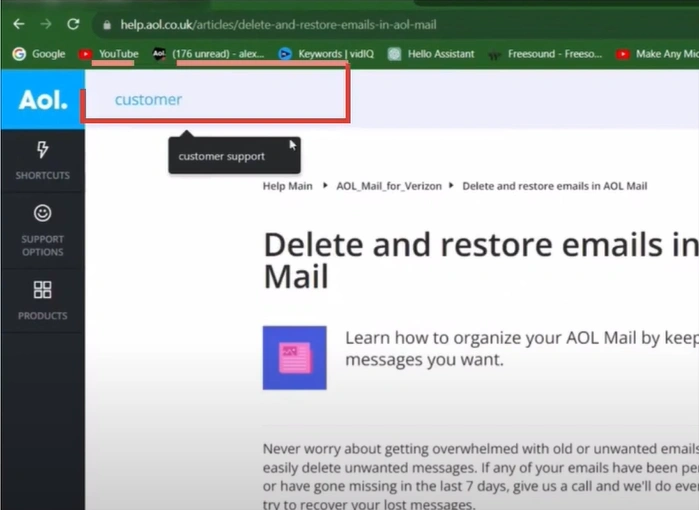Click Delete and restore emails breadcrumb
This screenshot has width=699, height=510.
(555, 186)
